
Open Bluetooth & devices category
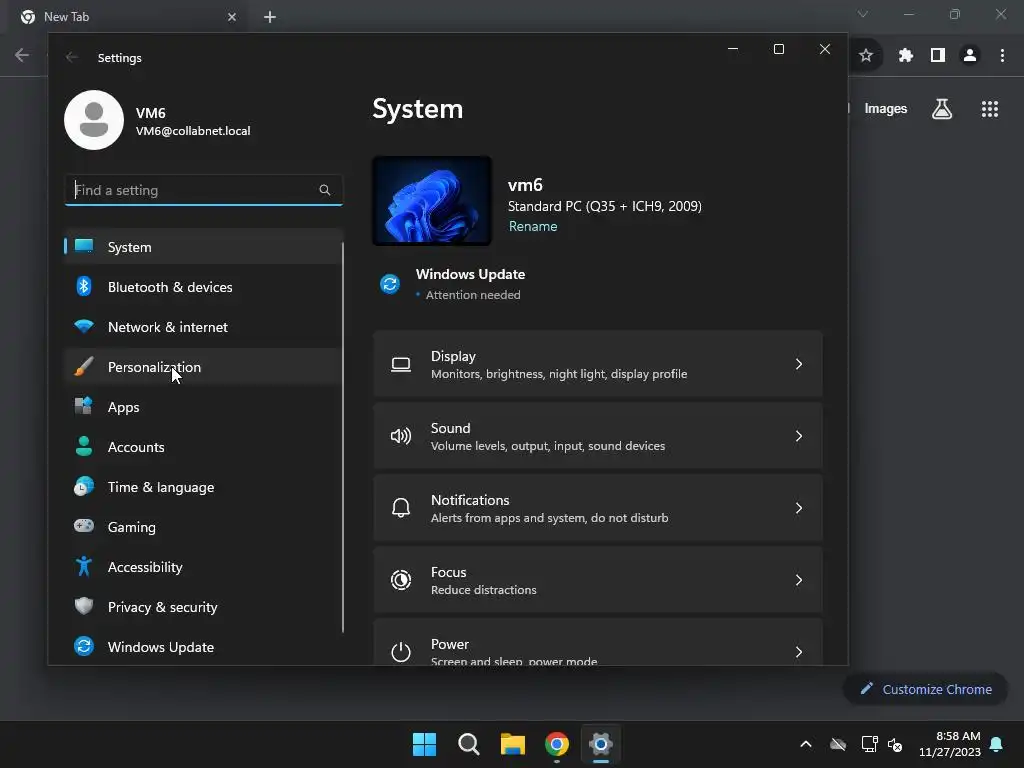[x=203, y=287]
